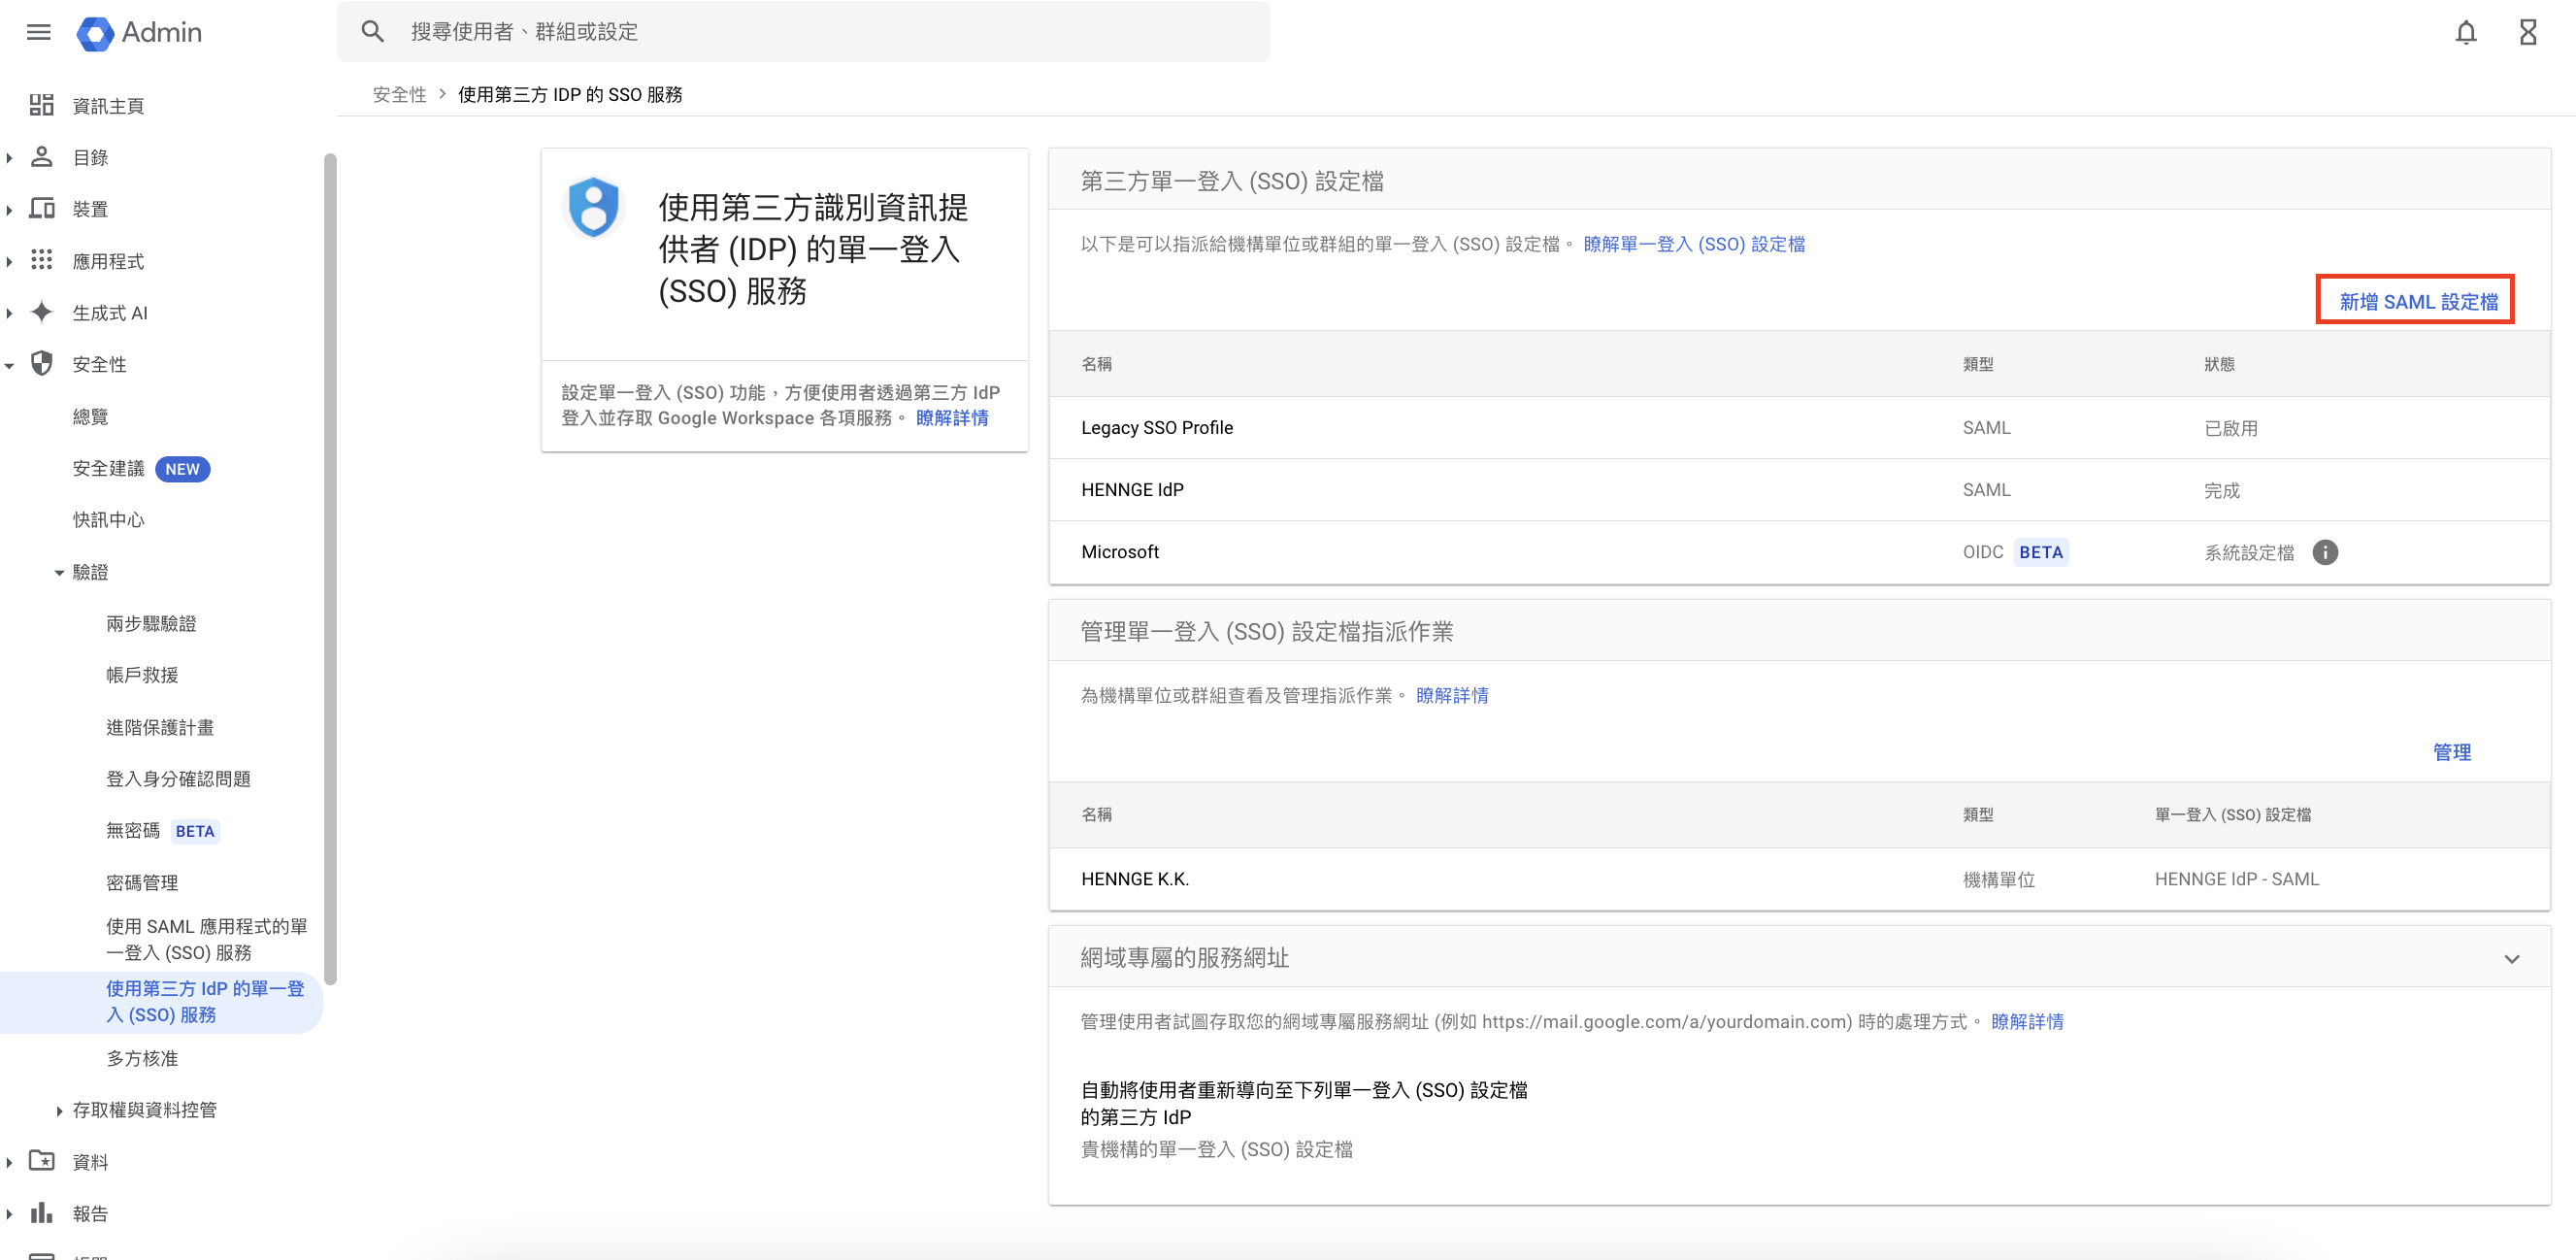
Task: Click the 生成式 AI sparkle icon
Action: [41, 312]
